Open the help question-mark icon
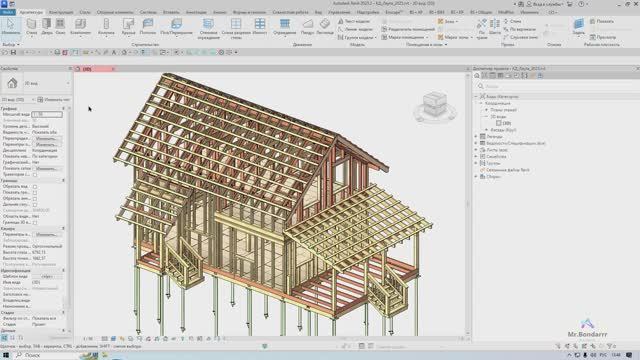Screen dimensions: 640x360 pos(581,4)
